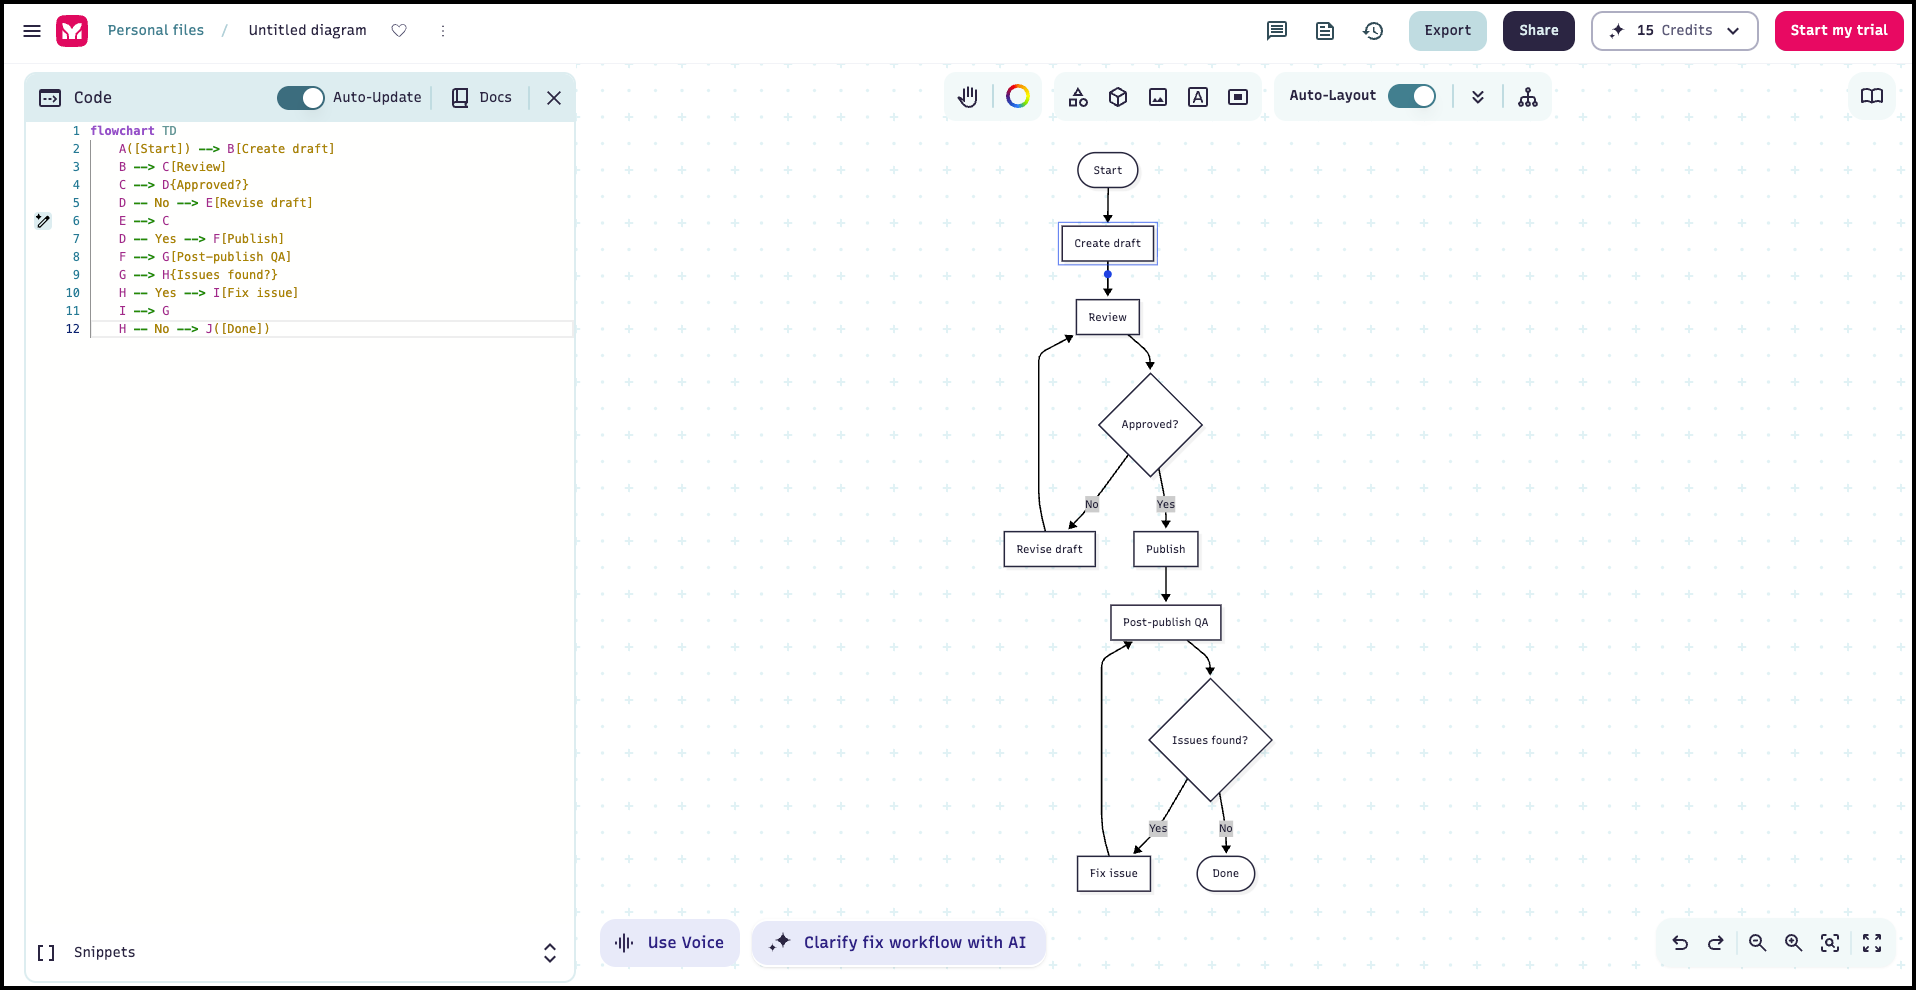This screenshot has height=990, width=1916.
Task: Add a text box element
Action: [1198, 97]
